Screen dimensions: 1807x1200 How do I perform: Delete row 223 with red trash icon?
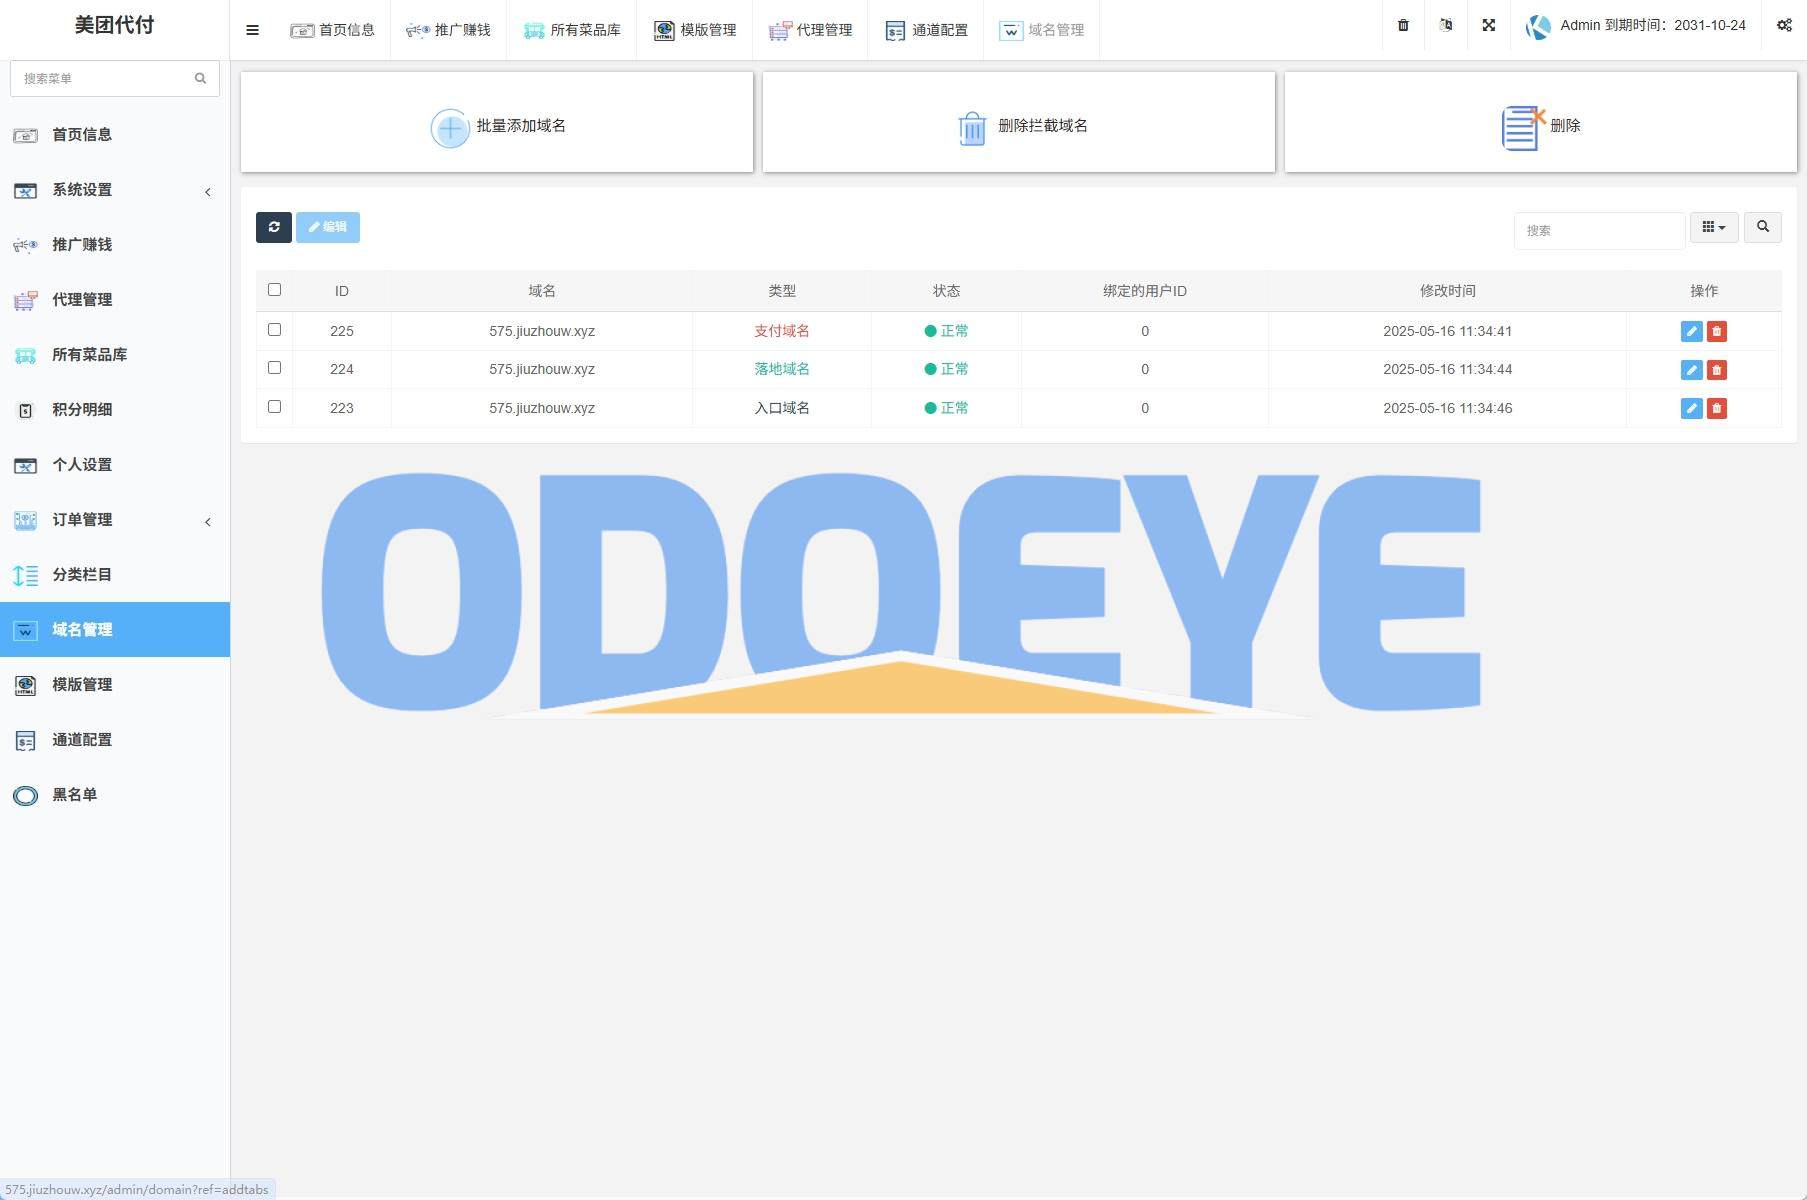pyautogui.click(x=1717, y=408)
